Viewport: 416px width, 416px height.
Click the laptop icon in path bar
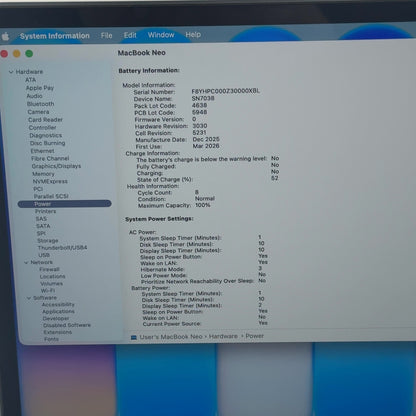pyautogui.click(x=134, y=337)
